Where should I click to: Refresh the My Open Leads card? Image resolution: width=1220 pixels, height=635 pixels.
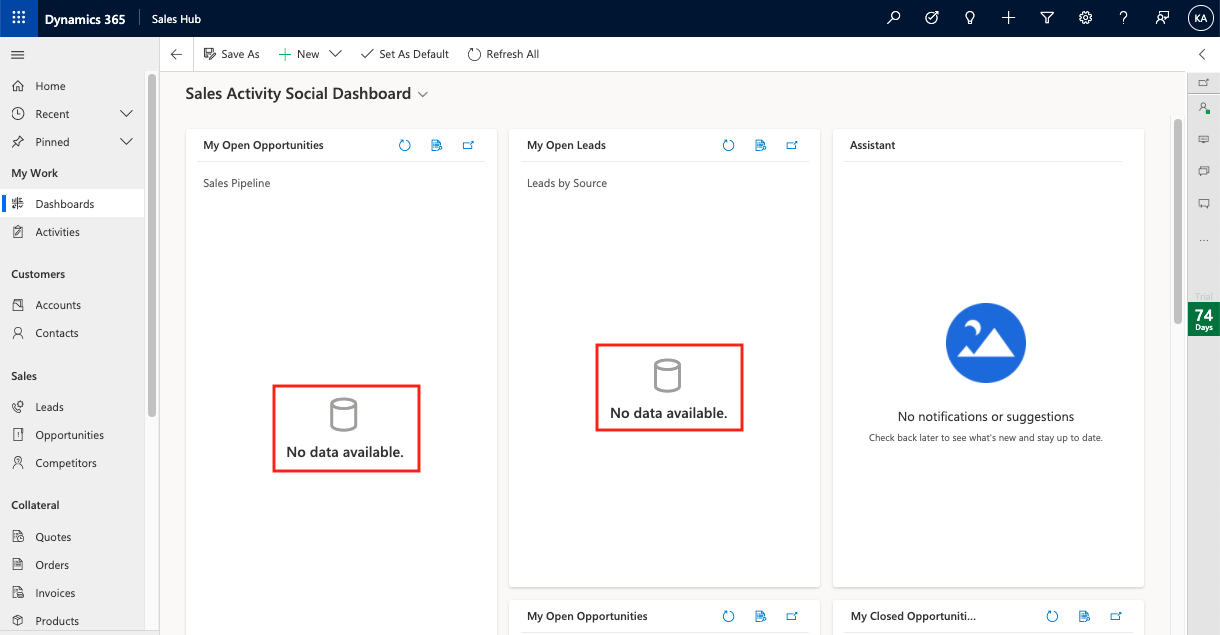tap(729, 145)
